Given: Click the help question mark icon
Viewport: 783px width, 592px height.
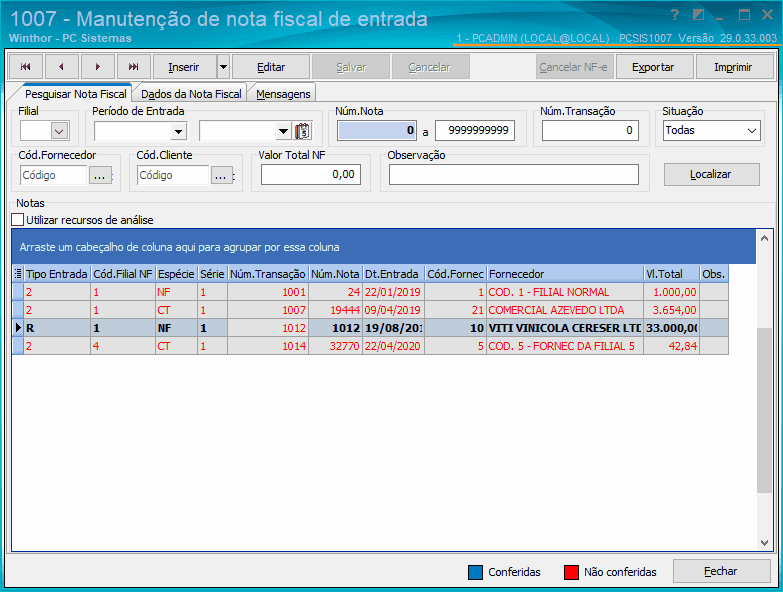Looking at the screenshot, I should click(676, 15).
